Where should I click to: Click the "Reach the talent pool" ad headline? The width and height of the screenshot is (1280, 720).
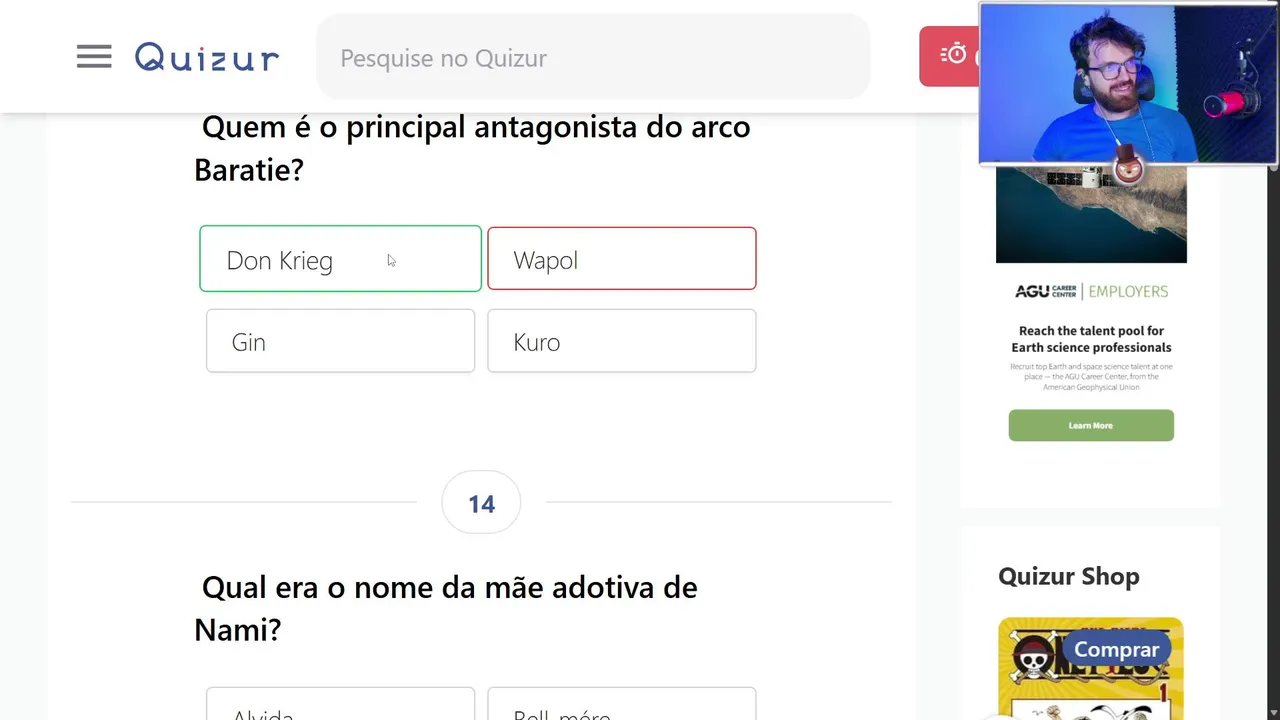[x=1090, y=339]
